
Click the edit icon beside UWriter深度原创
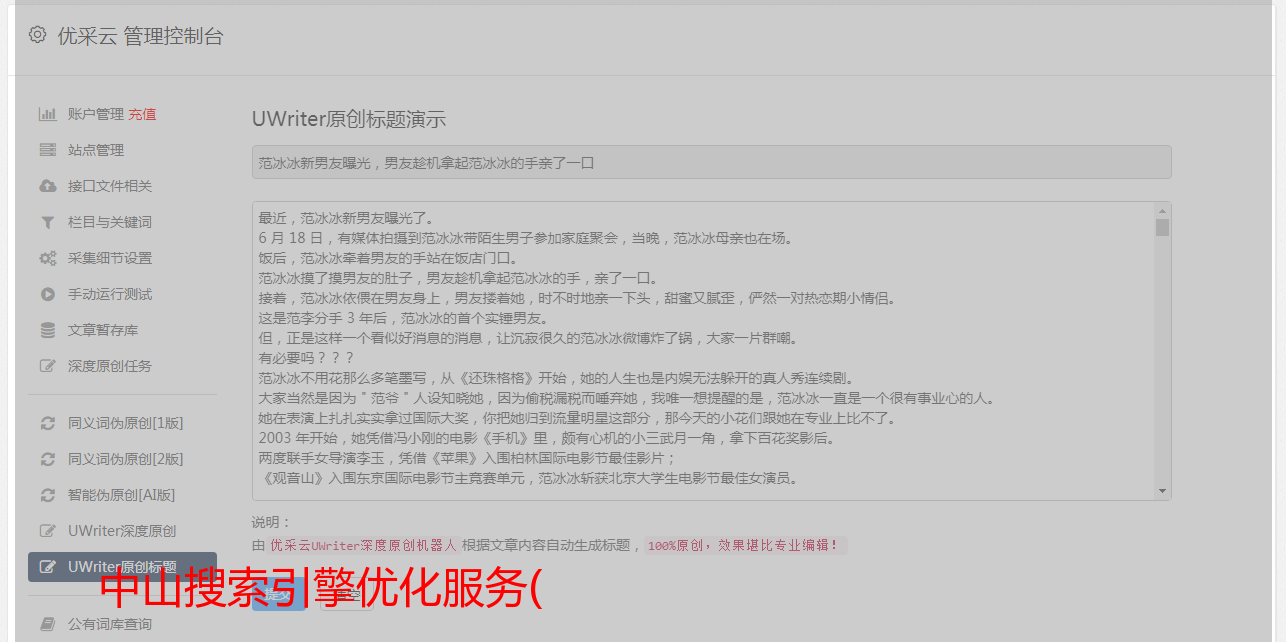tap(47, 531)
